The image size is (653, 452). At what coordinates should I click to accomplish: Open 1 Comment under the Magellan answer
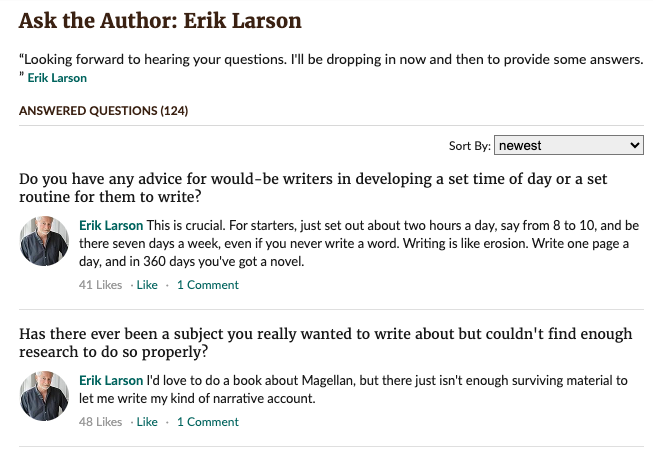pyautogui.click(x=208, y=422)
